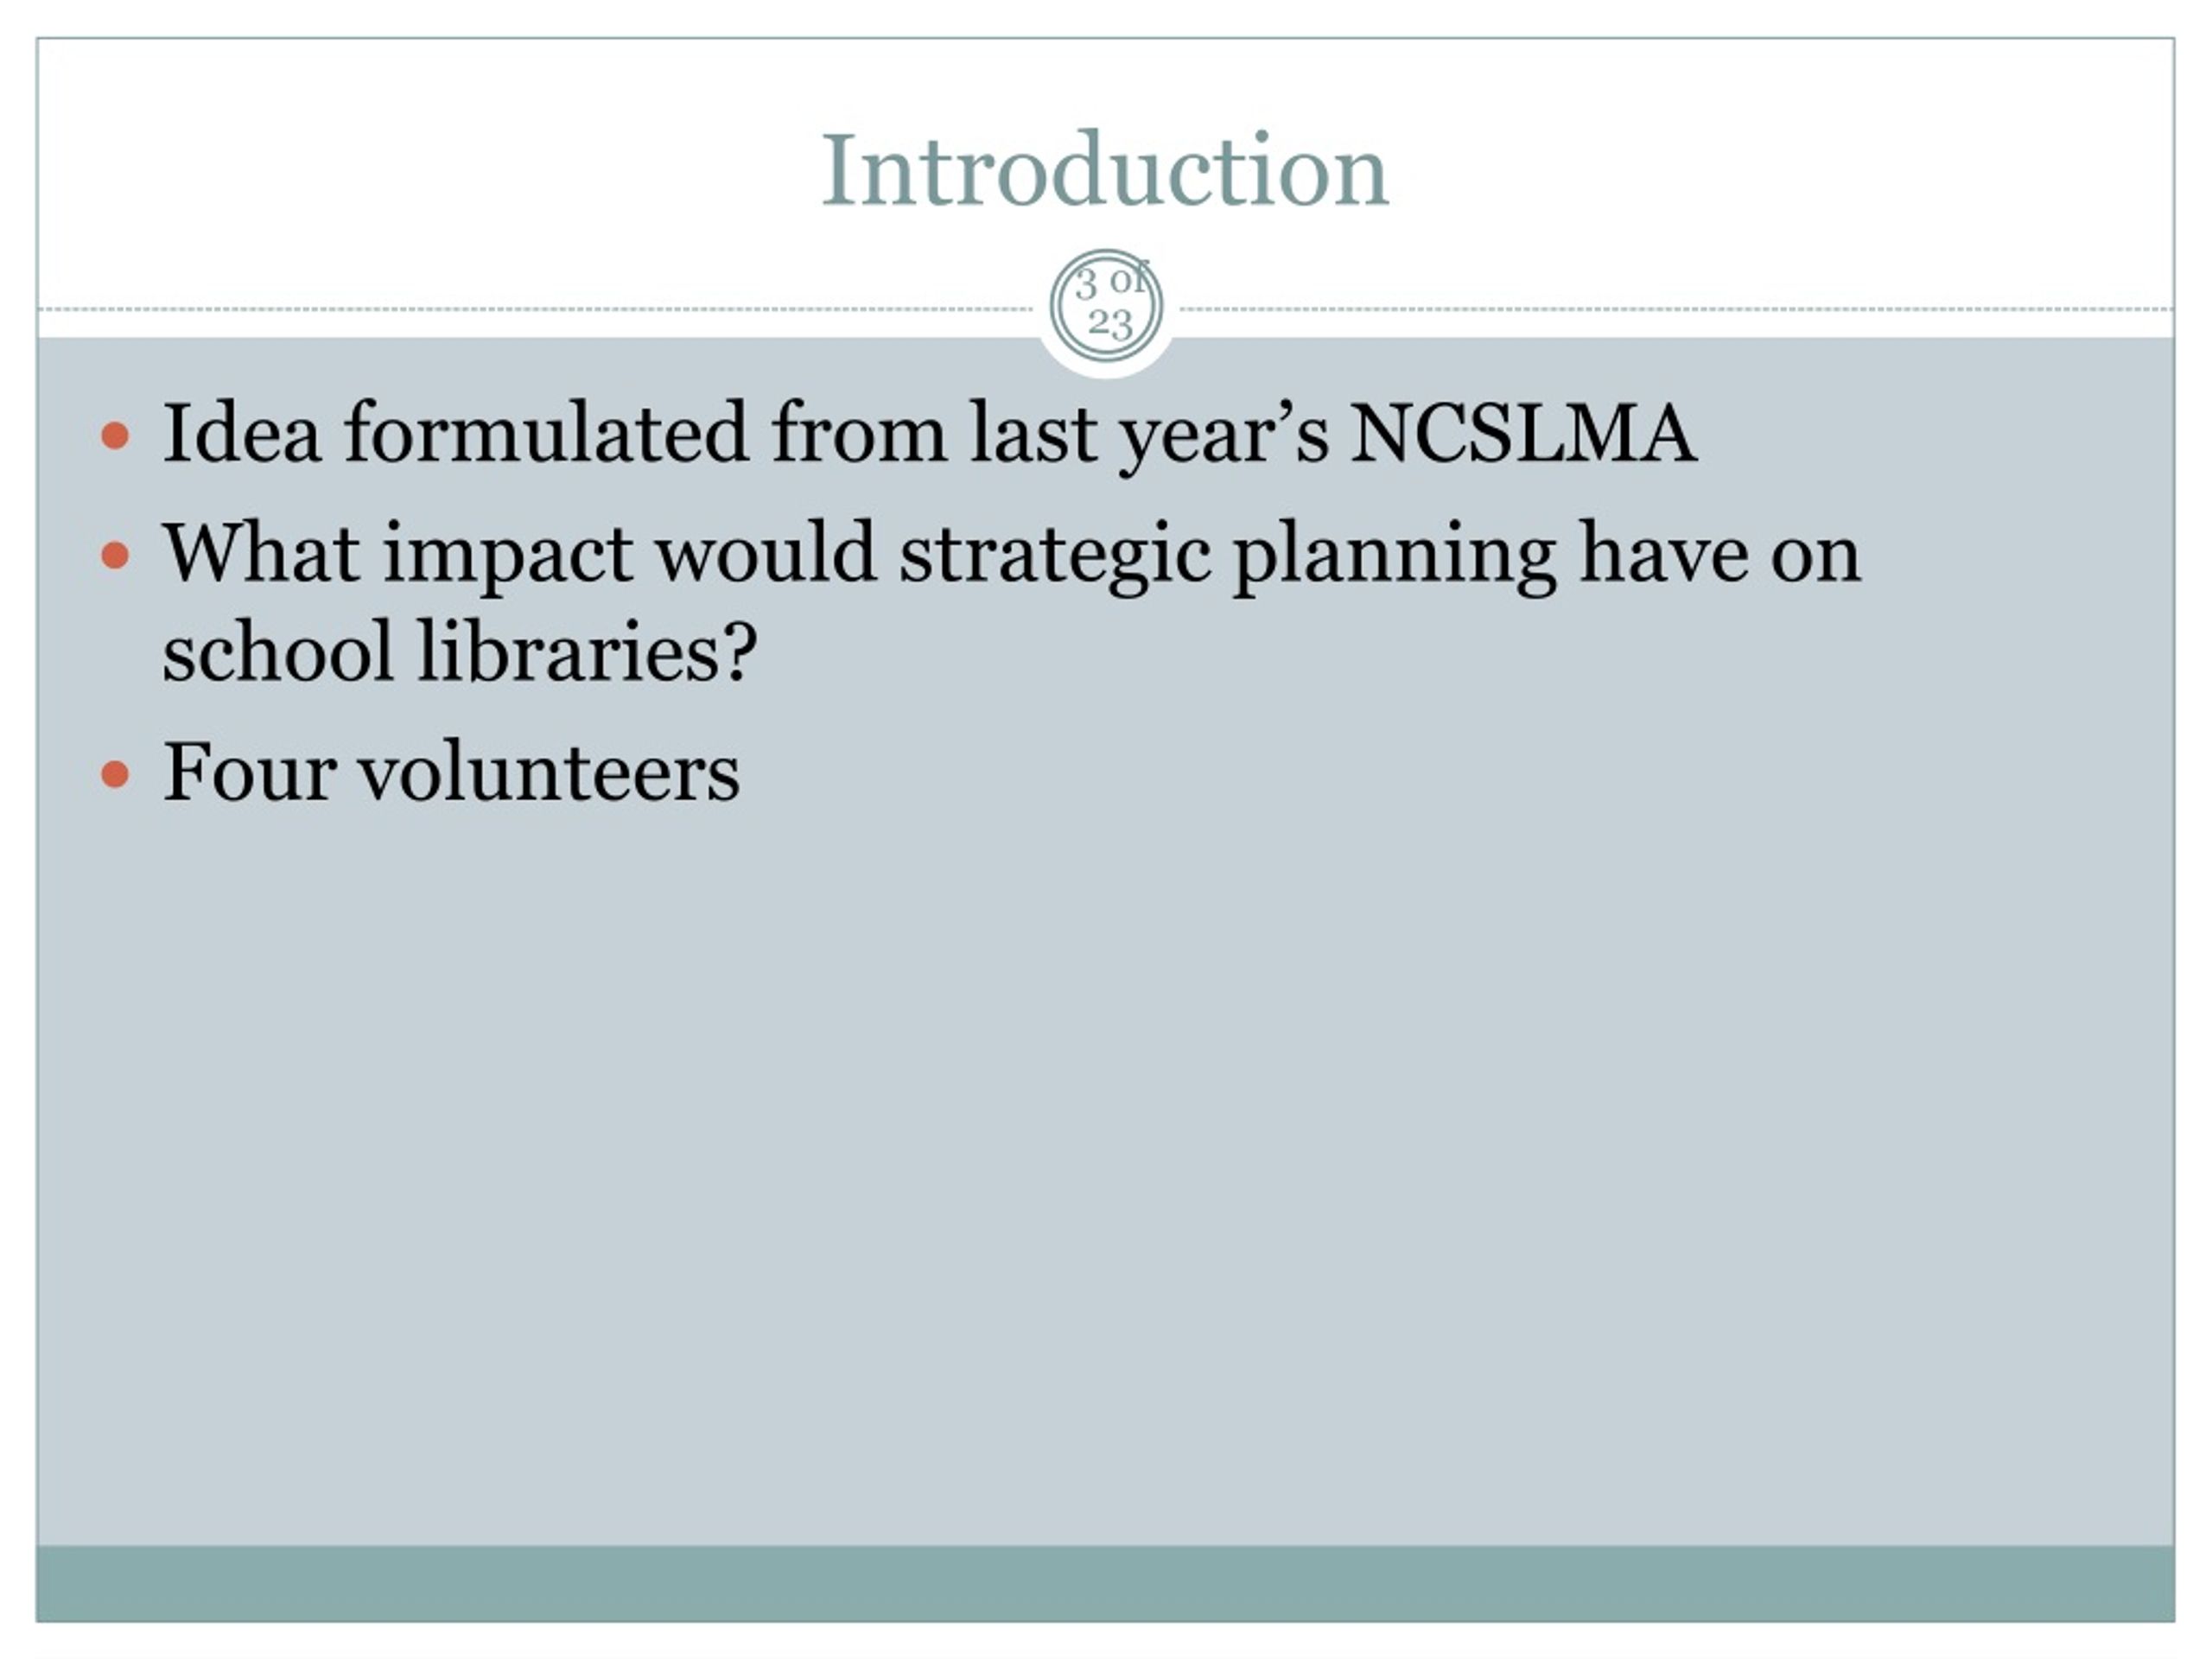Click the text 'school libraries?'
This screenshot has width=2212, height=1659.
[460, 653]
